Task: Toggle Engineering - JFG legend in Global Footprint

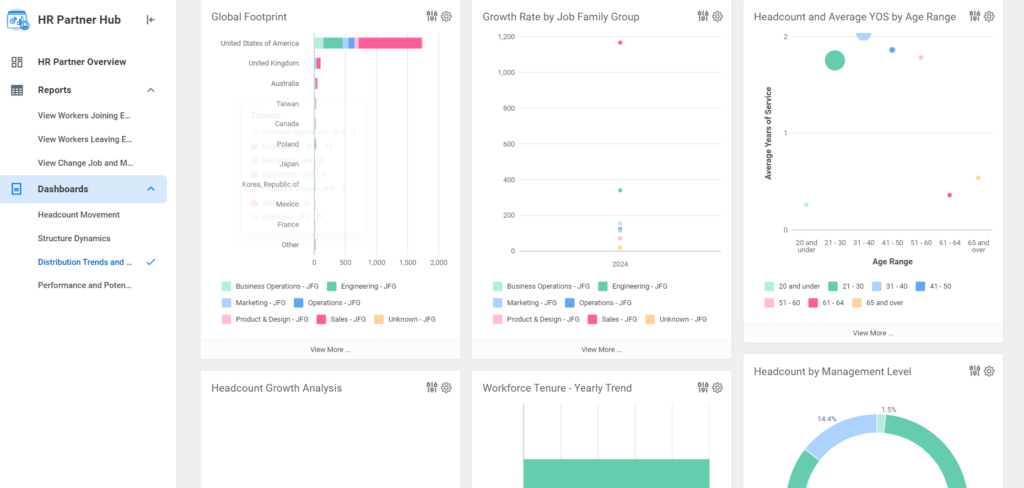Action: [361, 286]
